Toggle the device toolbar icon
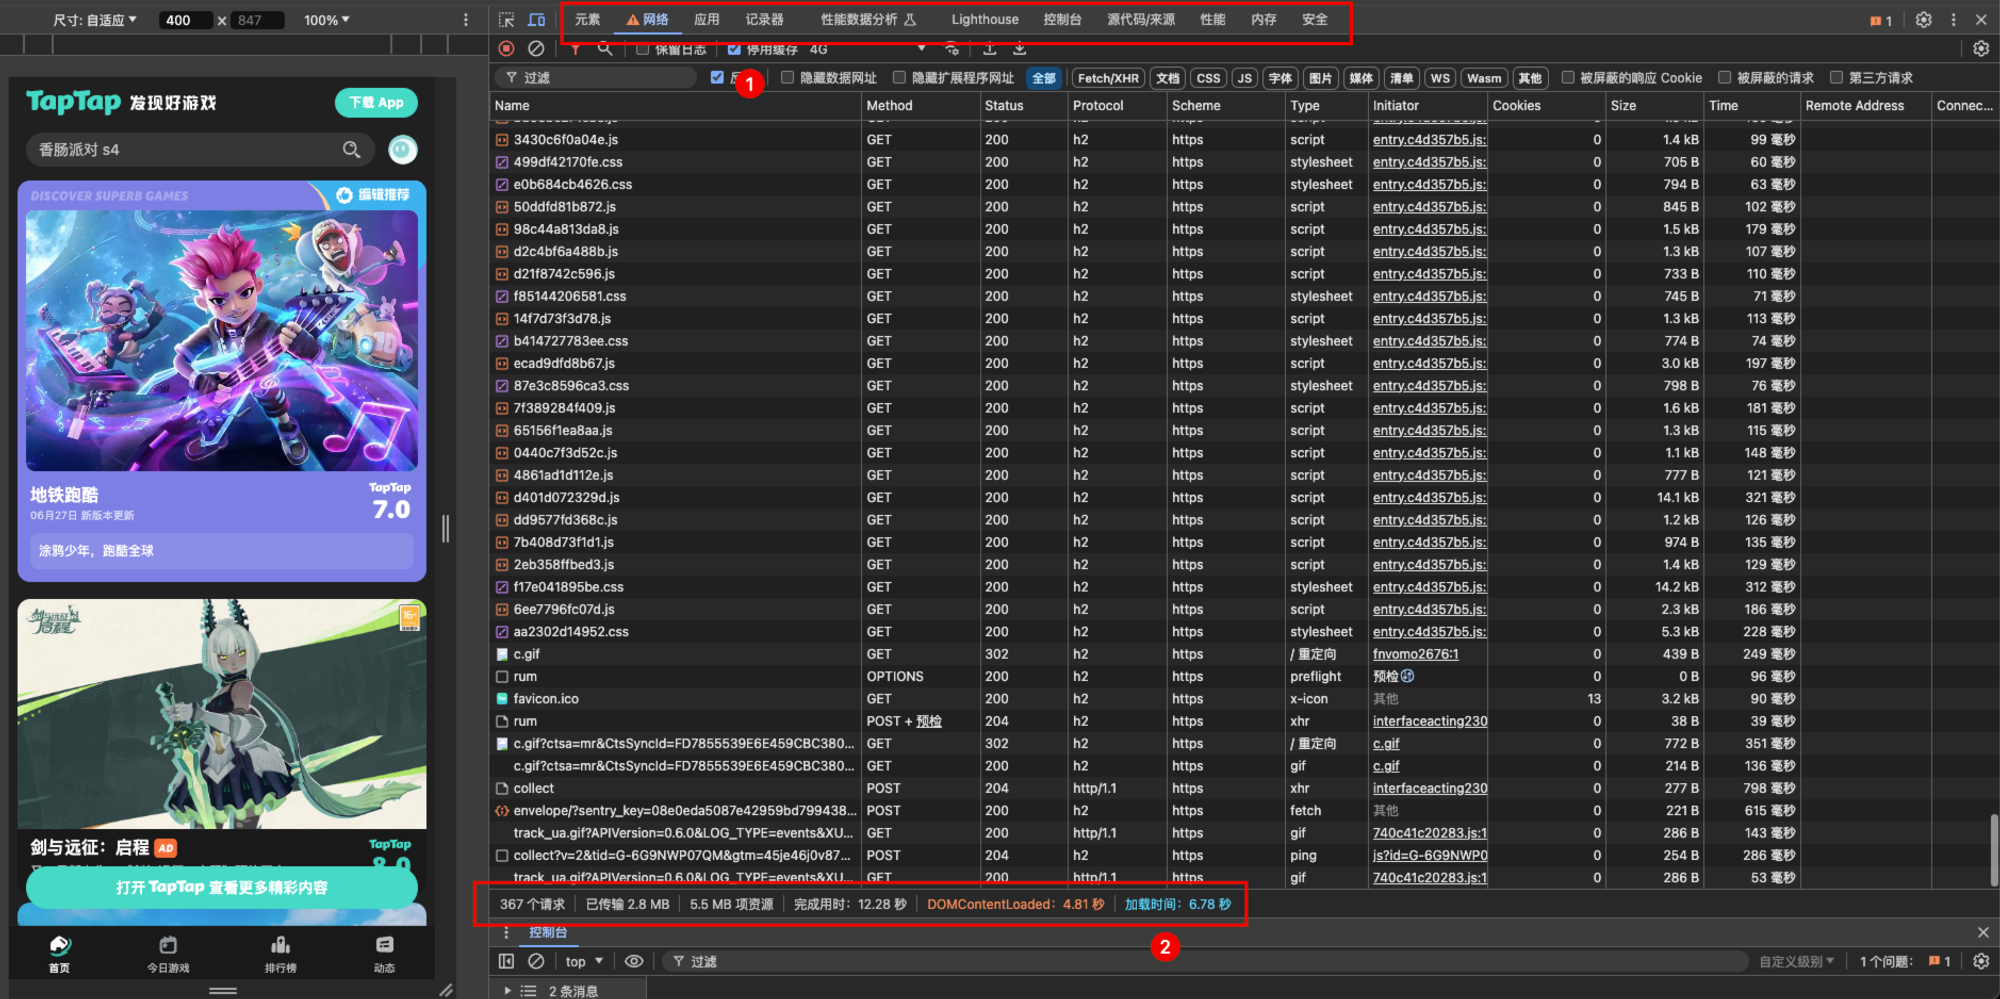 point(537,20)
